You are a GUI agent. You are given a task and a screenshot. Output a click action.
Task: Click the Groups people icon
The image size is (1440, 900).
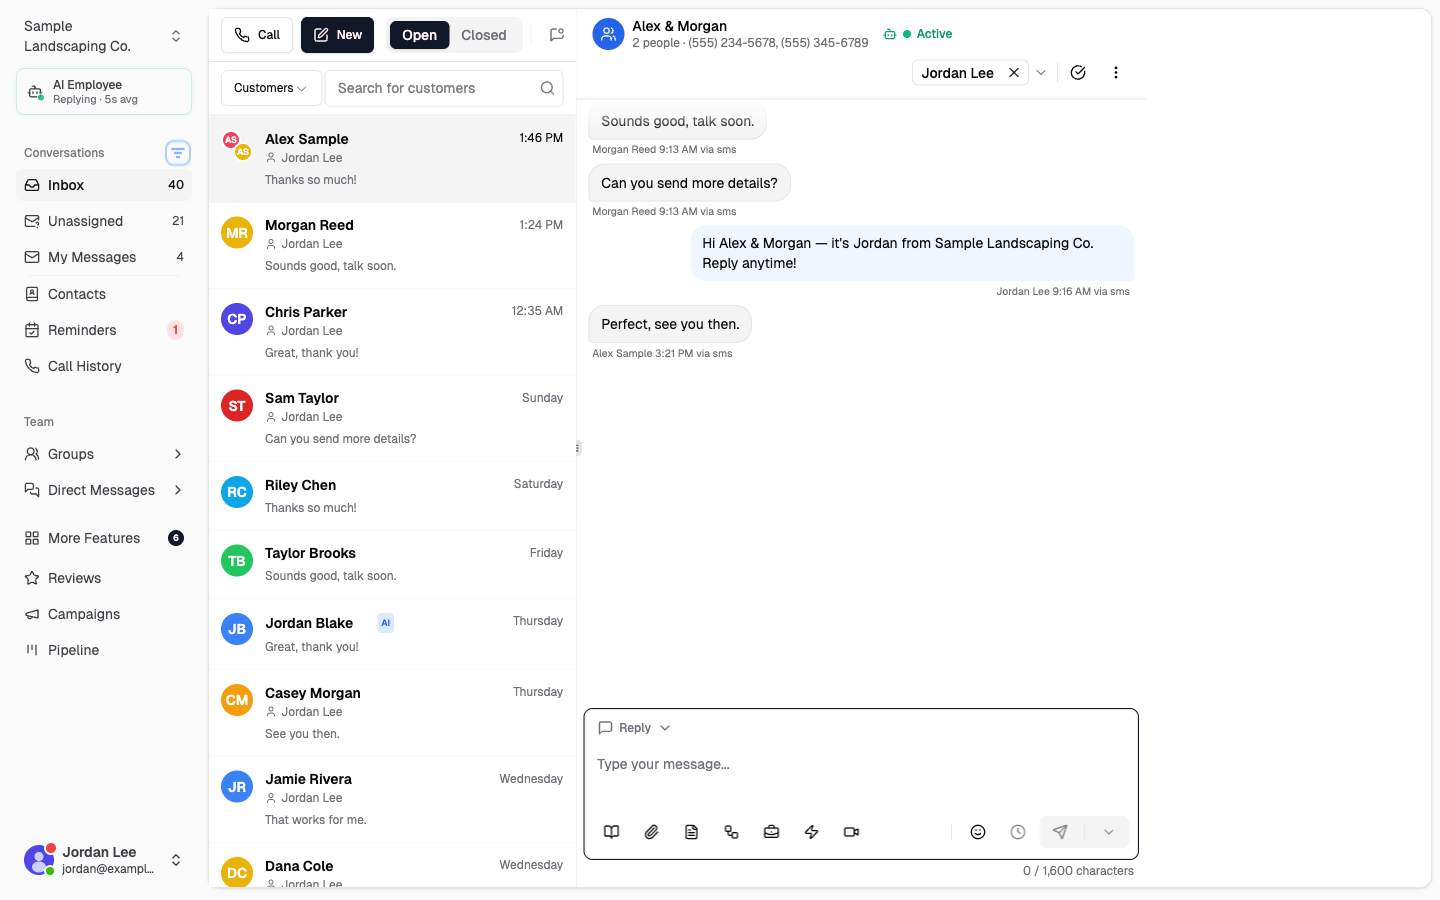[x=32, y=454]
